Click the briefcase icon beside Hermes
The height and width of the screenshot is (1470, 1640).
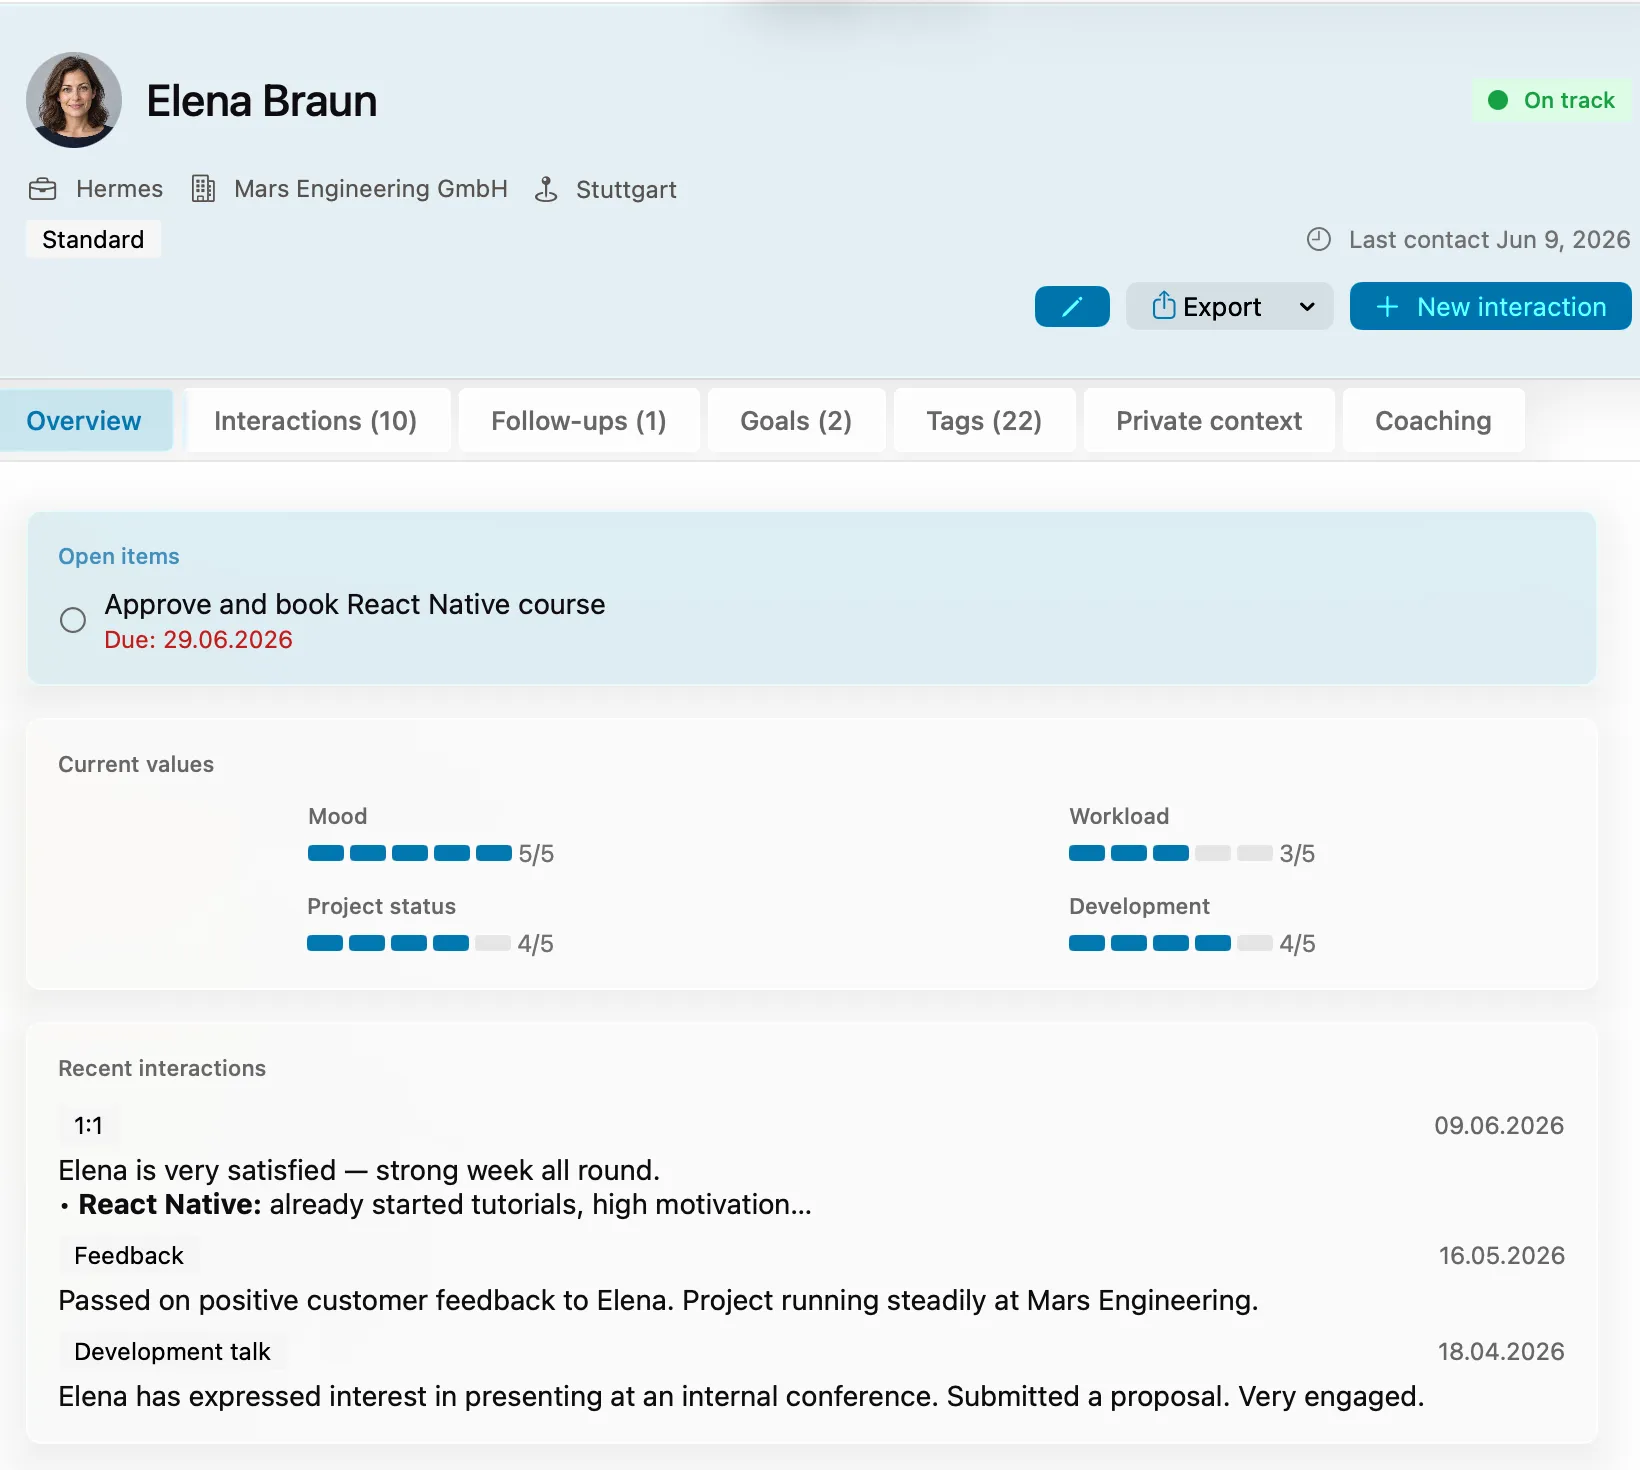[x=43, y=189]
